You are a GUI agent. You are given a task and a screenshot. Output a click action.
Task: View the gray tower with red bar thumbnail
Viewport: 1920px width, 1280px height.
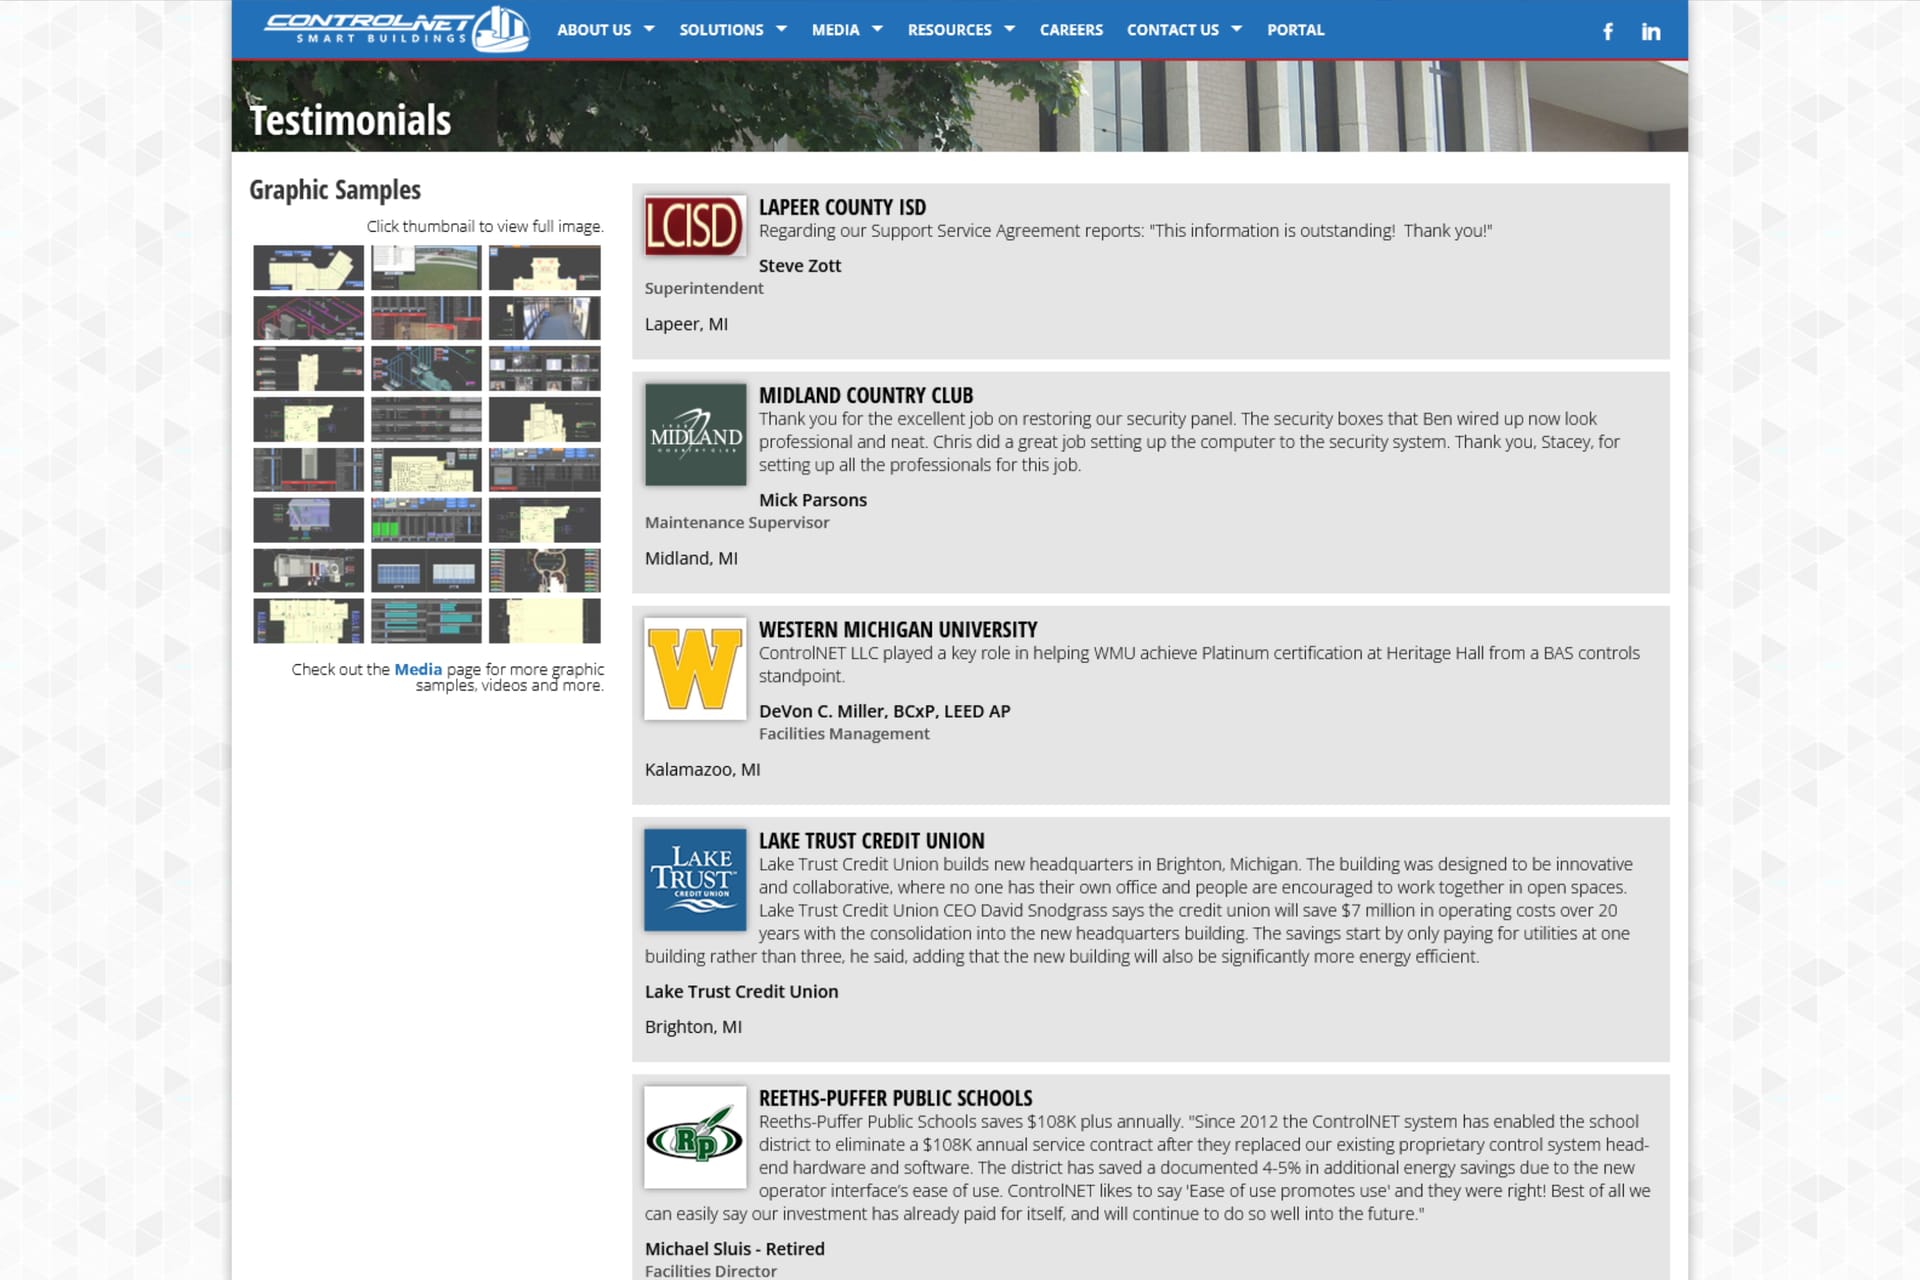[x=308, y=470]
